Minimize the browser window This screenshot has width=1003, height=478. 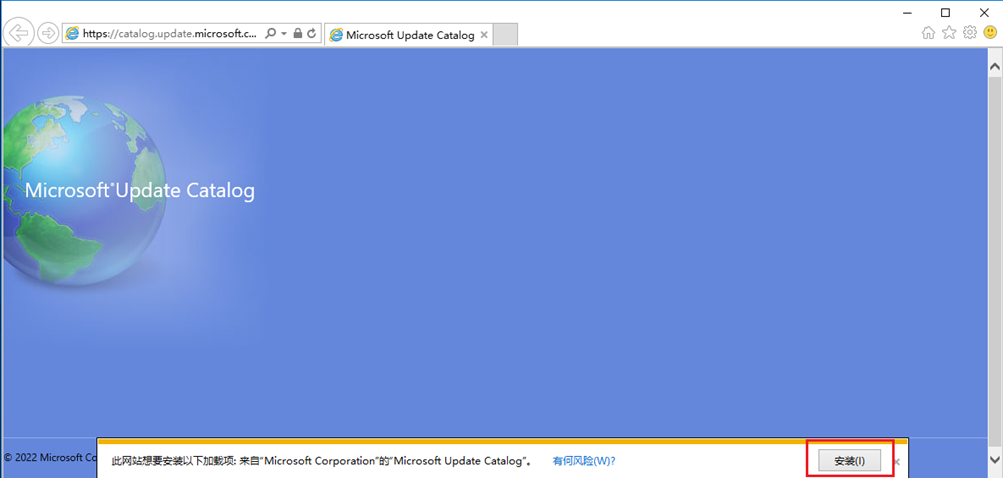point(907,12)
